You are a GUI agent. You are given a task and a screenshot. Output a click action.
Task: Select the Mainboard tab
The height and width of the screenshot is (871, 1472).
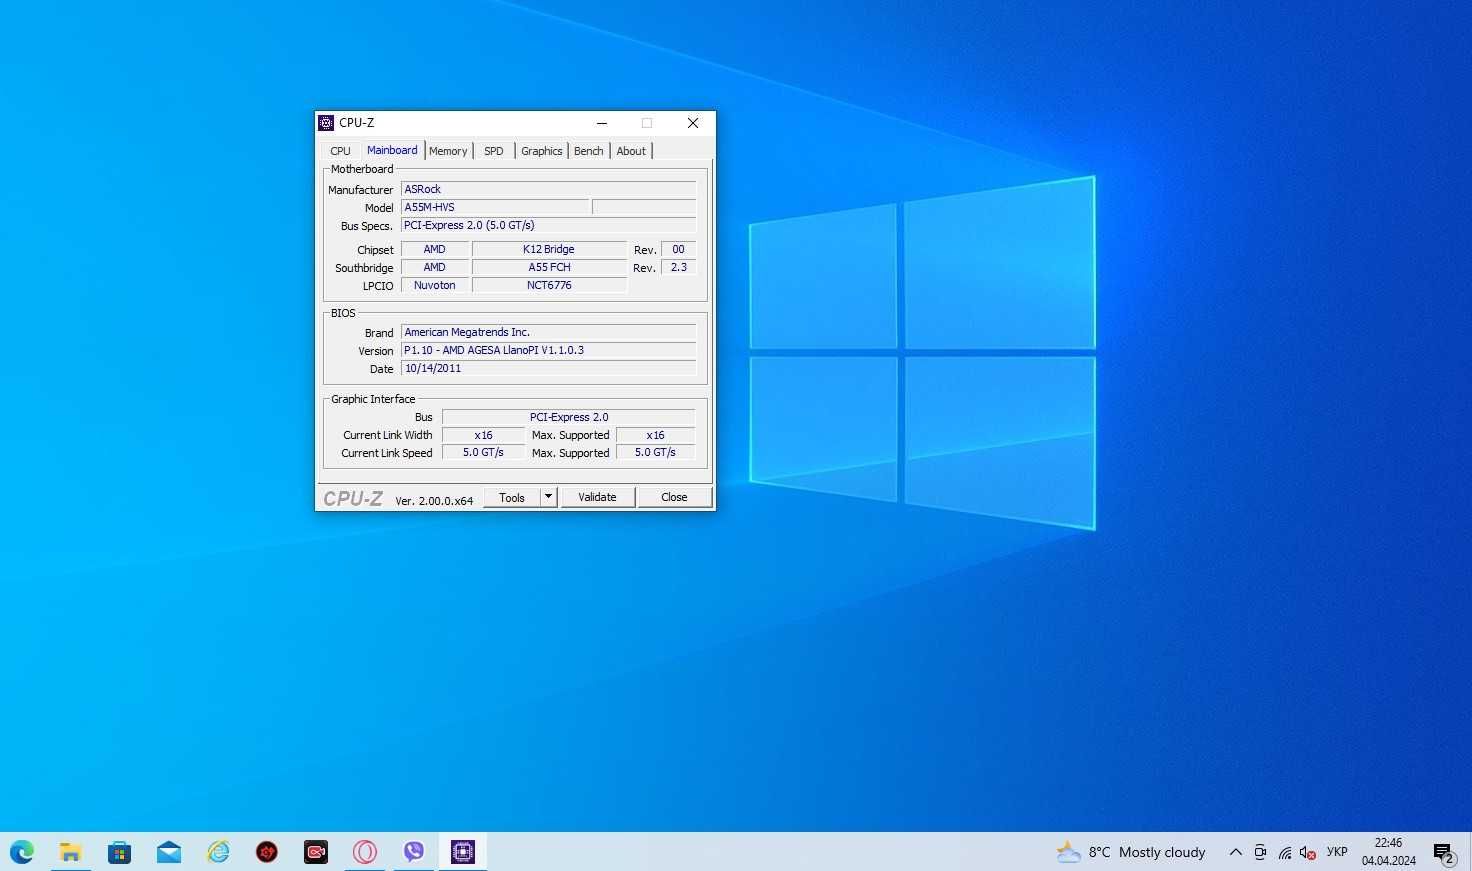pyautogui.click(x=392, y=150)
